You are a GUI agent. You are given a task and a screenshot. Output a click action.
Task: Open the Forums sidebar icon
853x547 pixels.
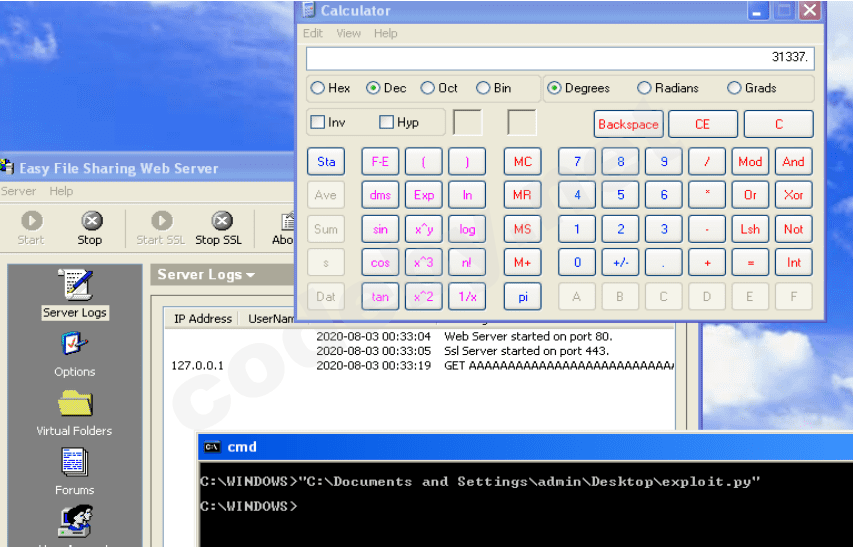click(75, 462)
